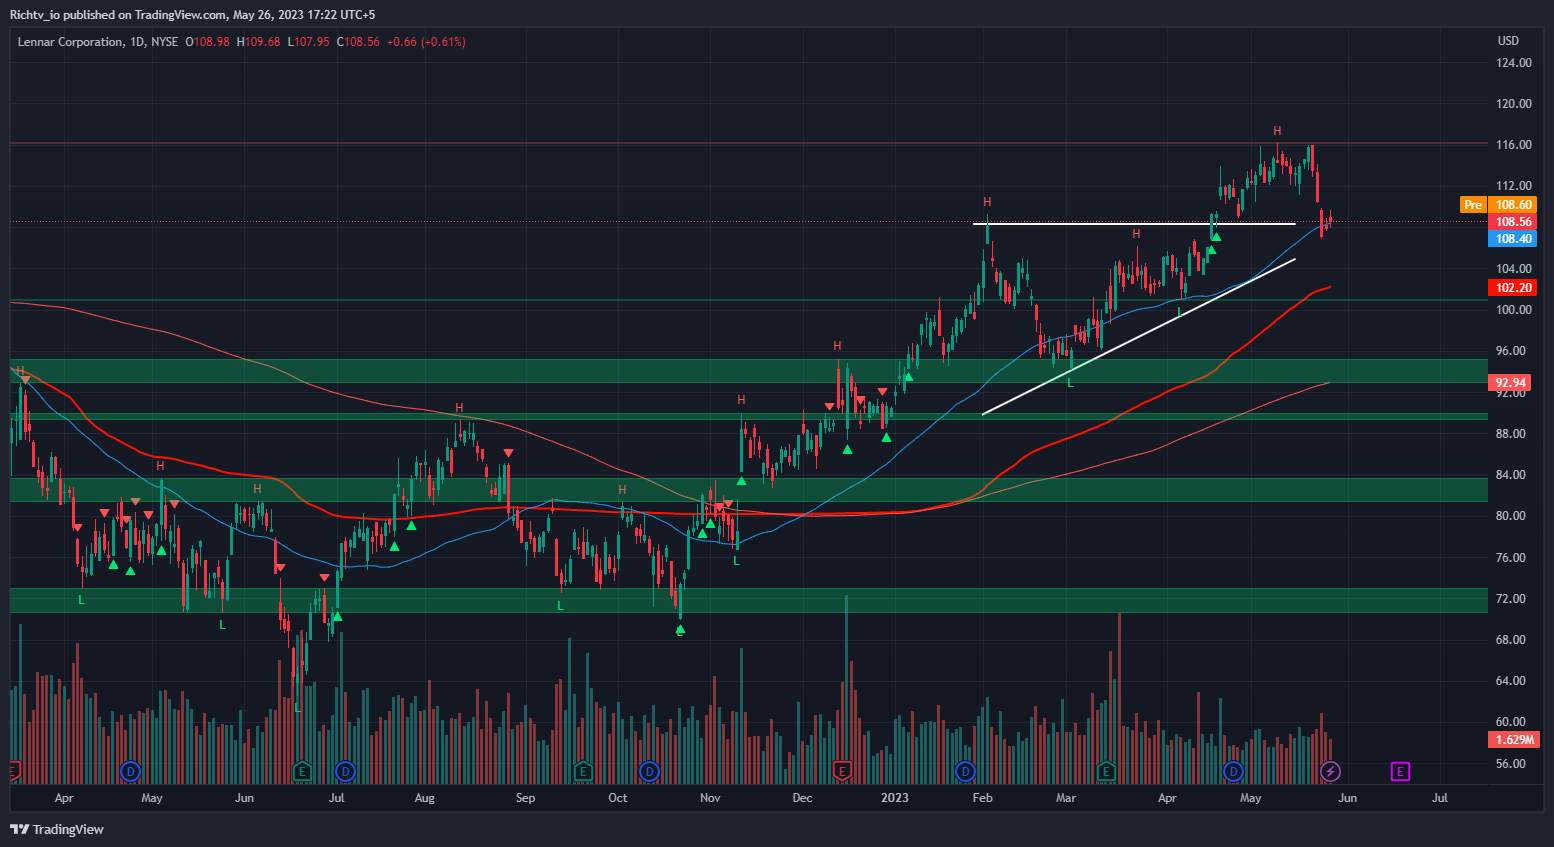Screen dimensions: 1554x847
Task: Open the dividend D marker at July 2022
Action: [345, 771]
